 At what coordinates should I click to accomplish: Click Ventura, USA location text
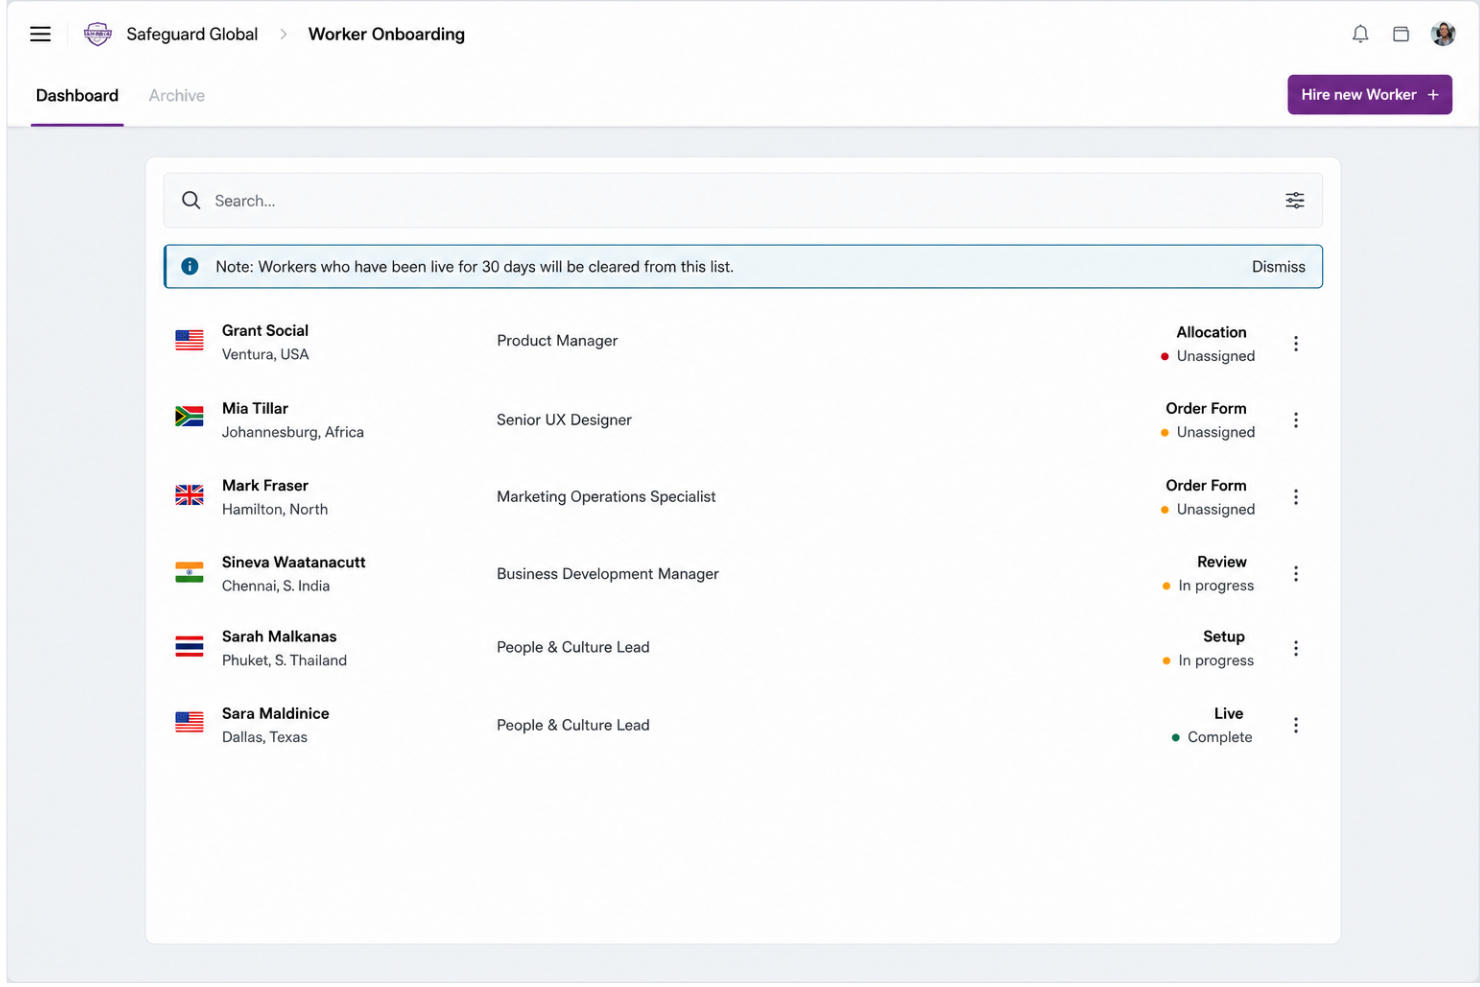point(265,354)
